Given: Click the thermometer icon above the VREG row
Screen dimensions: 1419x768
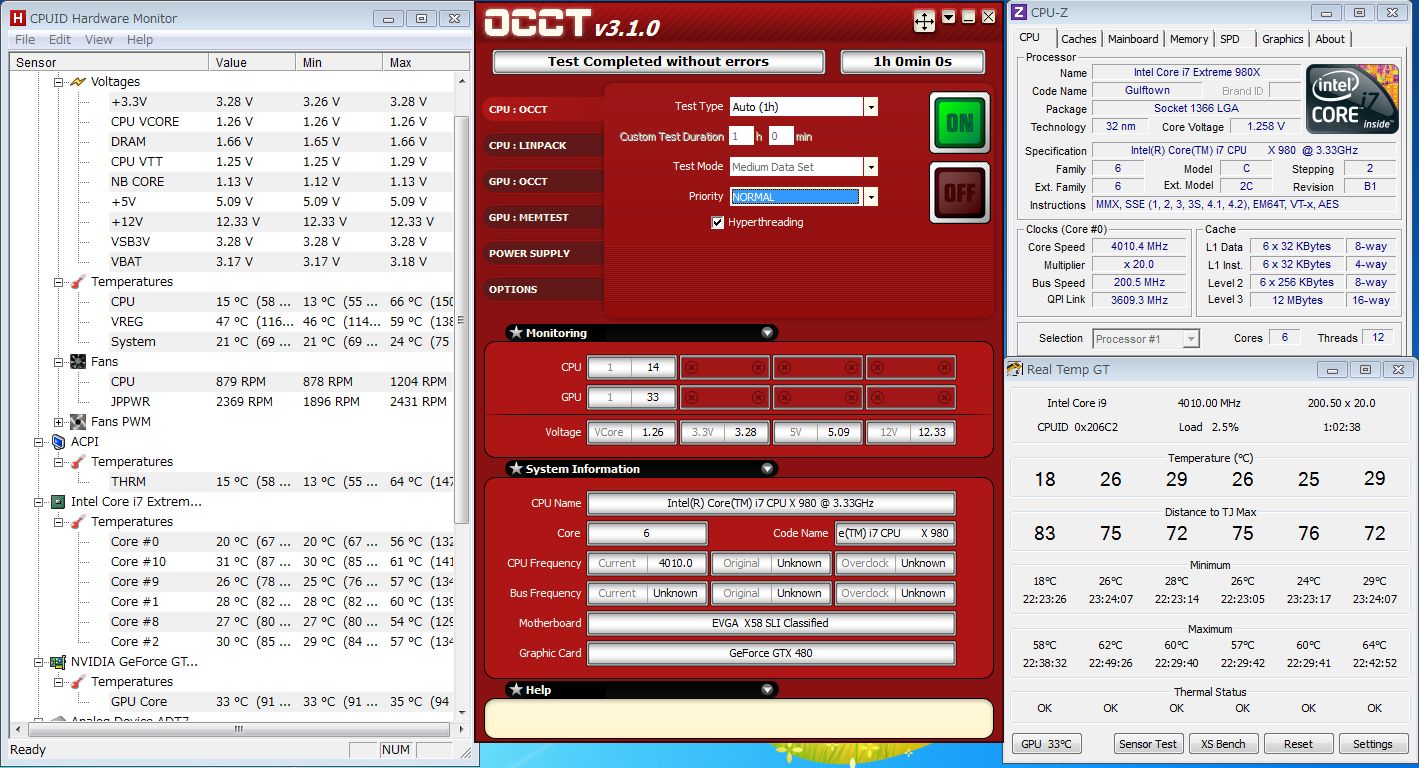Looking at the screenshot, I should point(78,282).
